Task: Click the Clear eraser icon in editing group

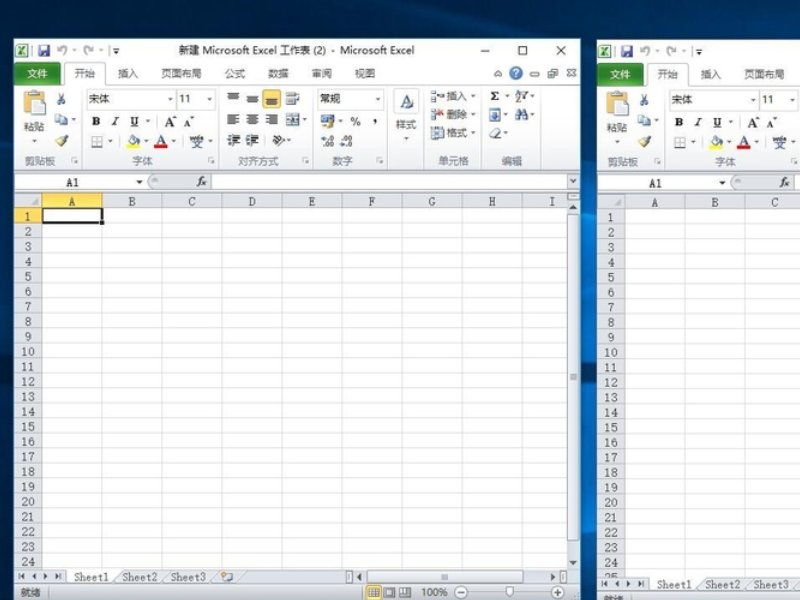Action: 495,134
